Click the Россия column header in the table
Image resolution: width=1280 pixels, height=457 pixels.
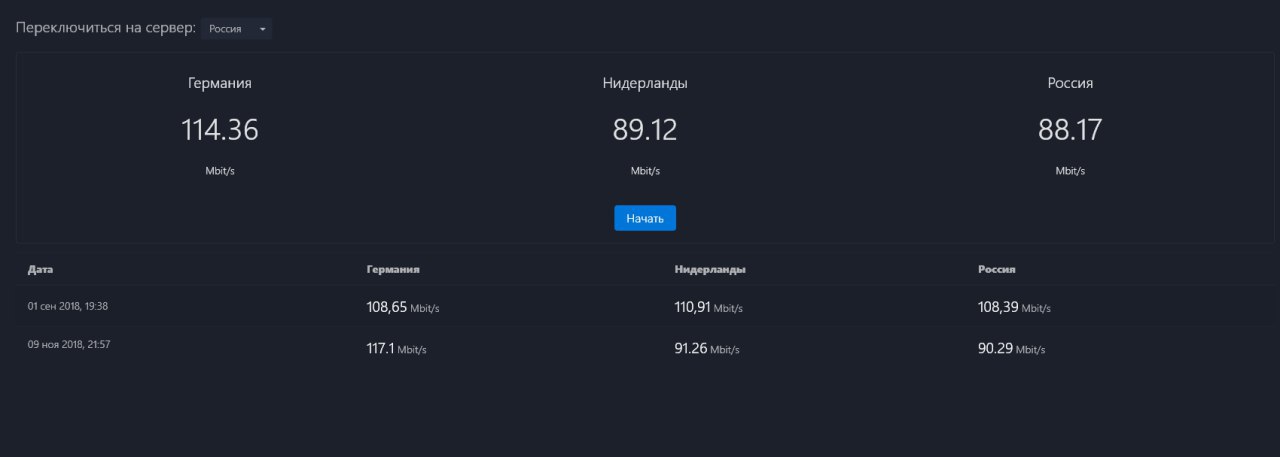(997, 270)
